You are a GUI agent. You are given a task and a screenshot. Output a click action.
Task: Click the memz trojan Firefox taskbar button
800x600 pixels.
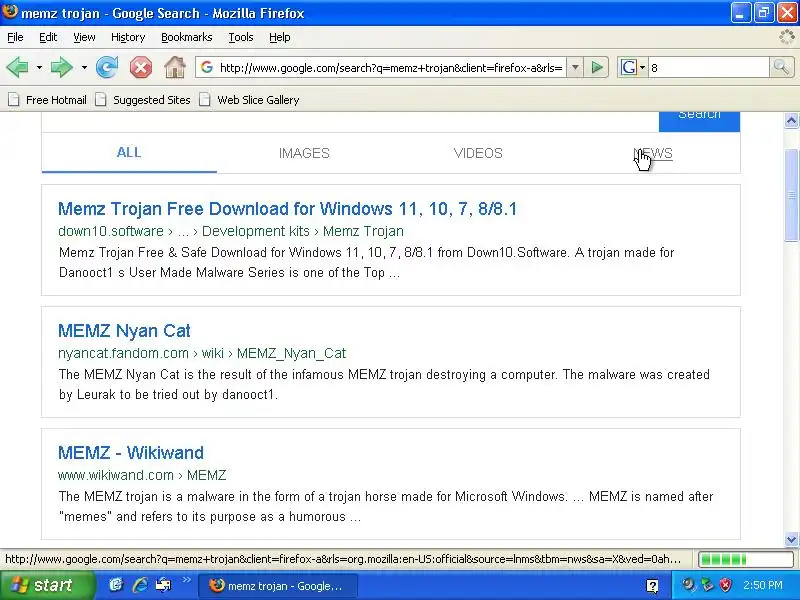pos(277,586)
